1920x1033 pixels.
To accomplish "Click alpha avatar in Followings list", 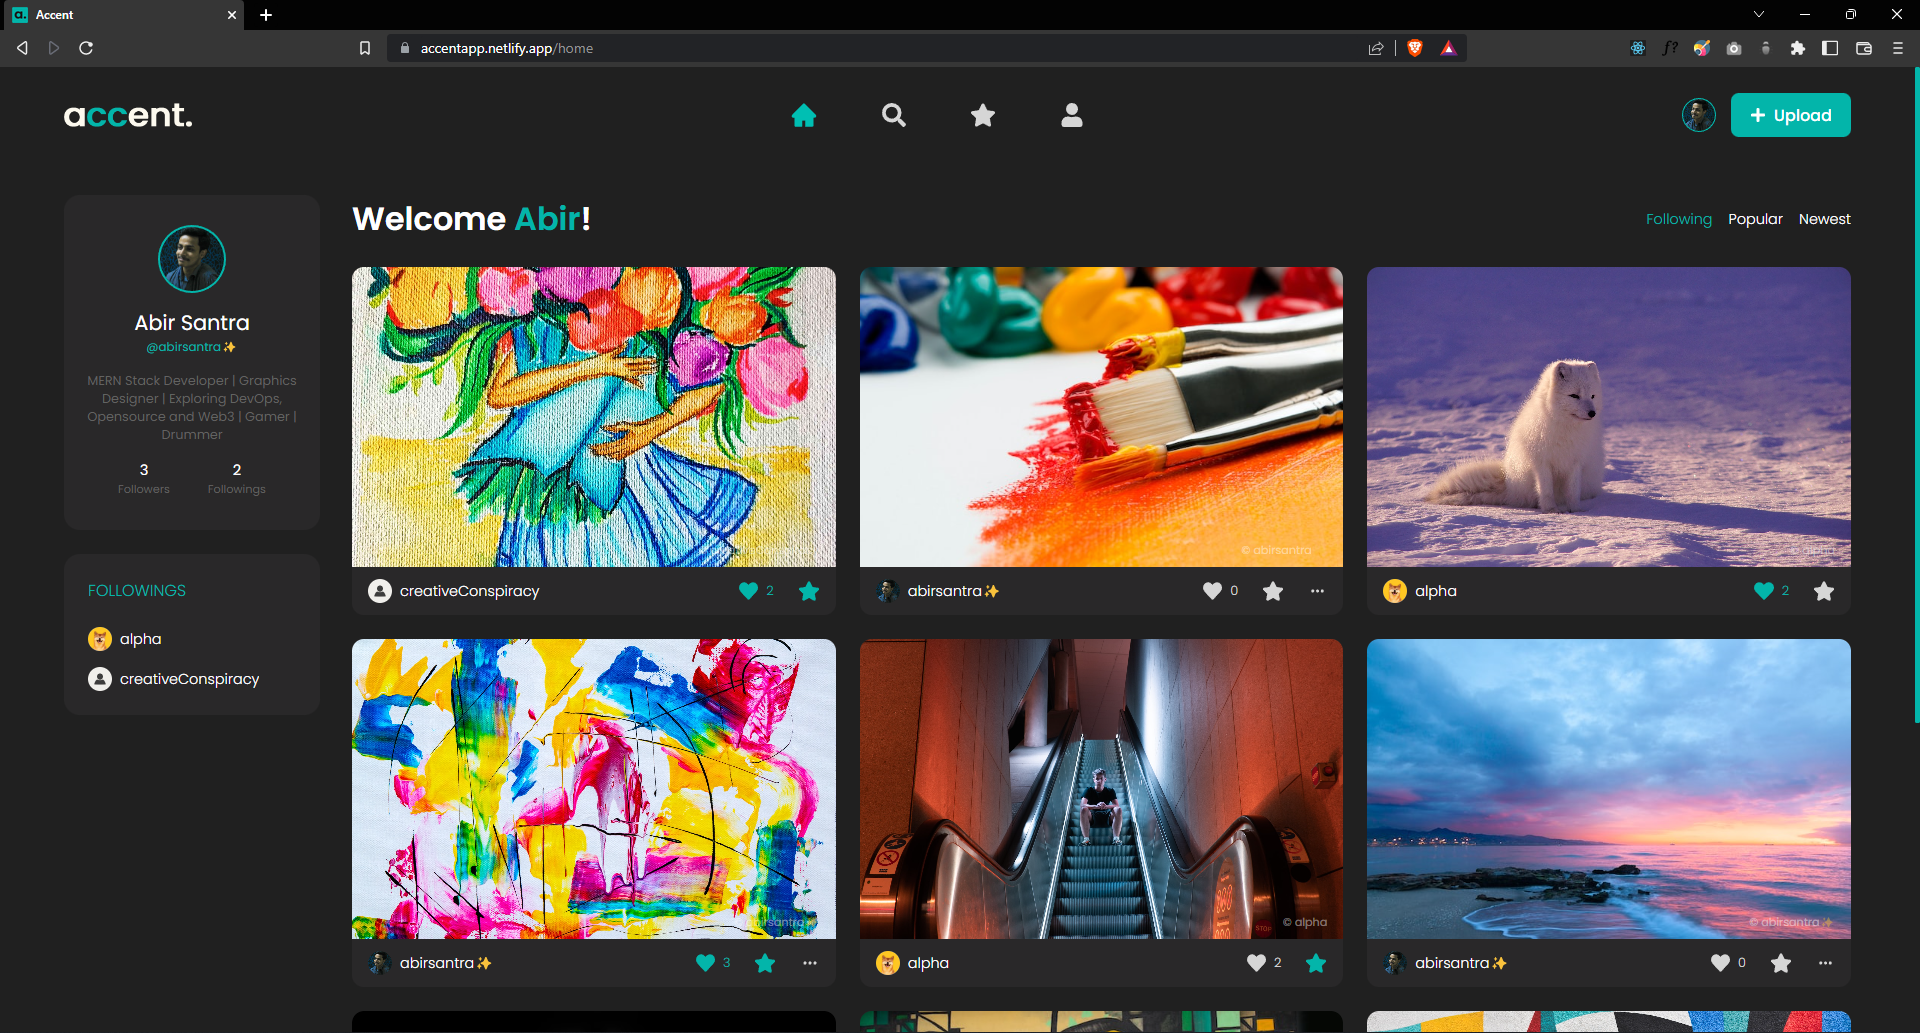I will pos(100,639).
